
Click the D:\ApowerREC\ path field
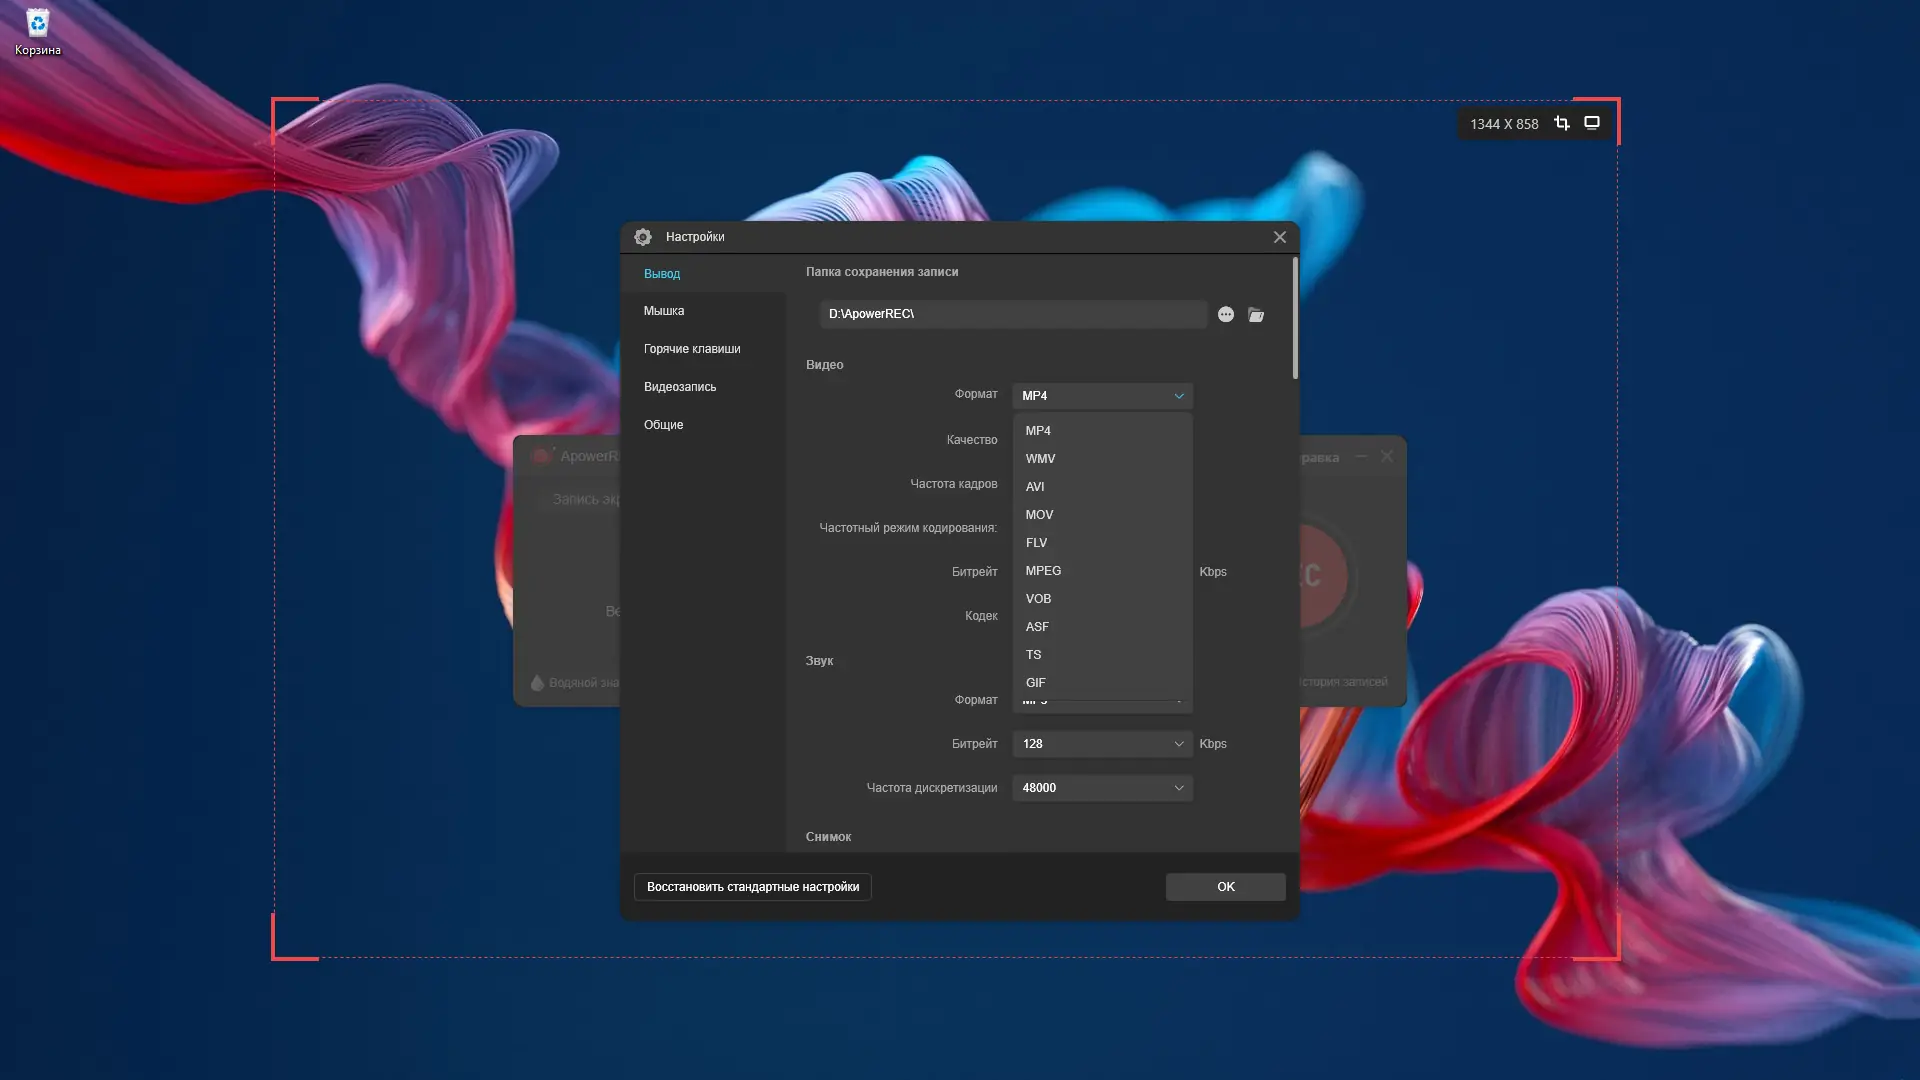[1012, 314]
